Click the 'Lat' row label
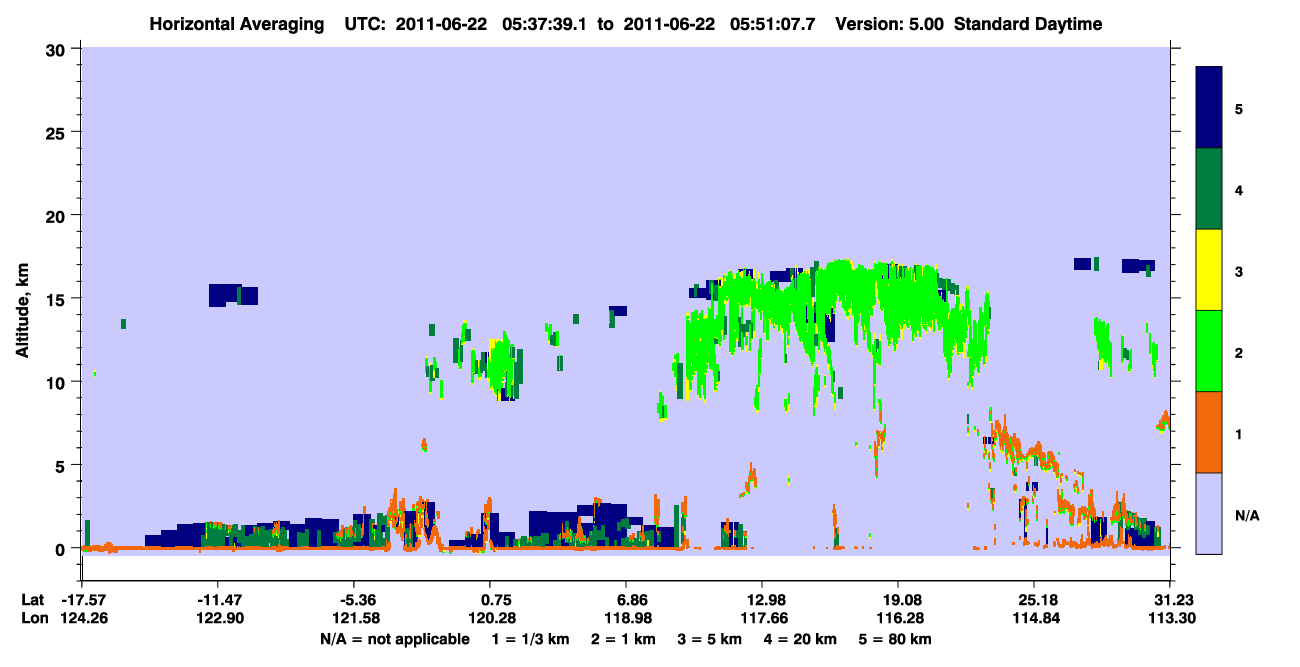Image resolution: width=1300 pixels, height=667 pixels. pyautogui.click(x=32, y=600)
